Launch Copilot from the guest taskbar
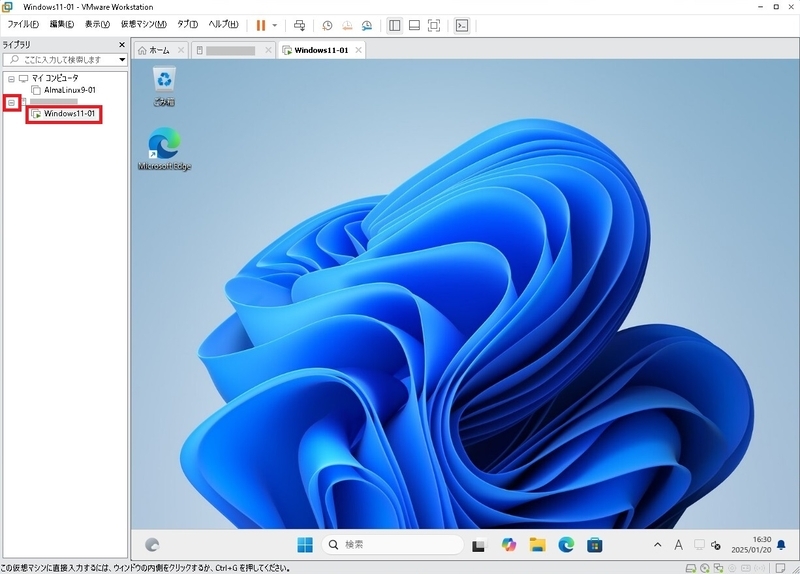 pos(508,545)
